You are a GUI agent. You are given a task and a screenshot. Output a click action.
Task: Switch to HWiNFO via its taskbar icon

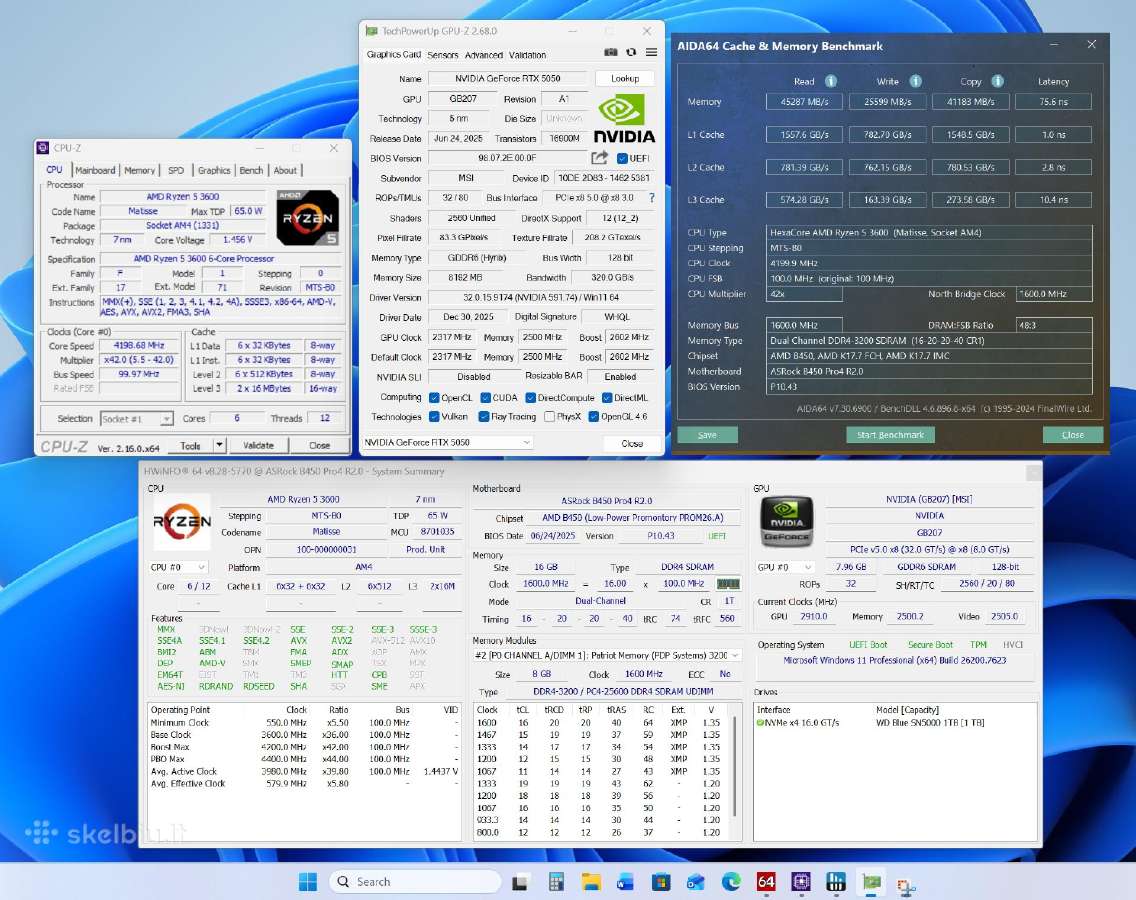click(835, 882)
